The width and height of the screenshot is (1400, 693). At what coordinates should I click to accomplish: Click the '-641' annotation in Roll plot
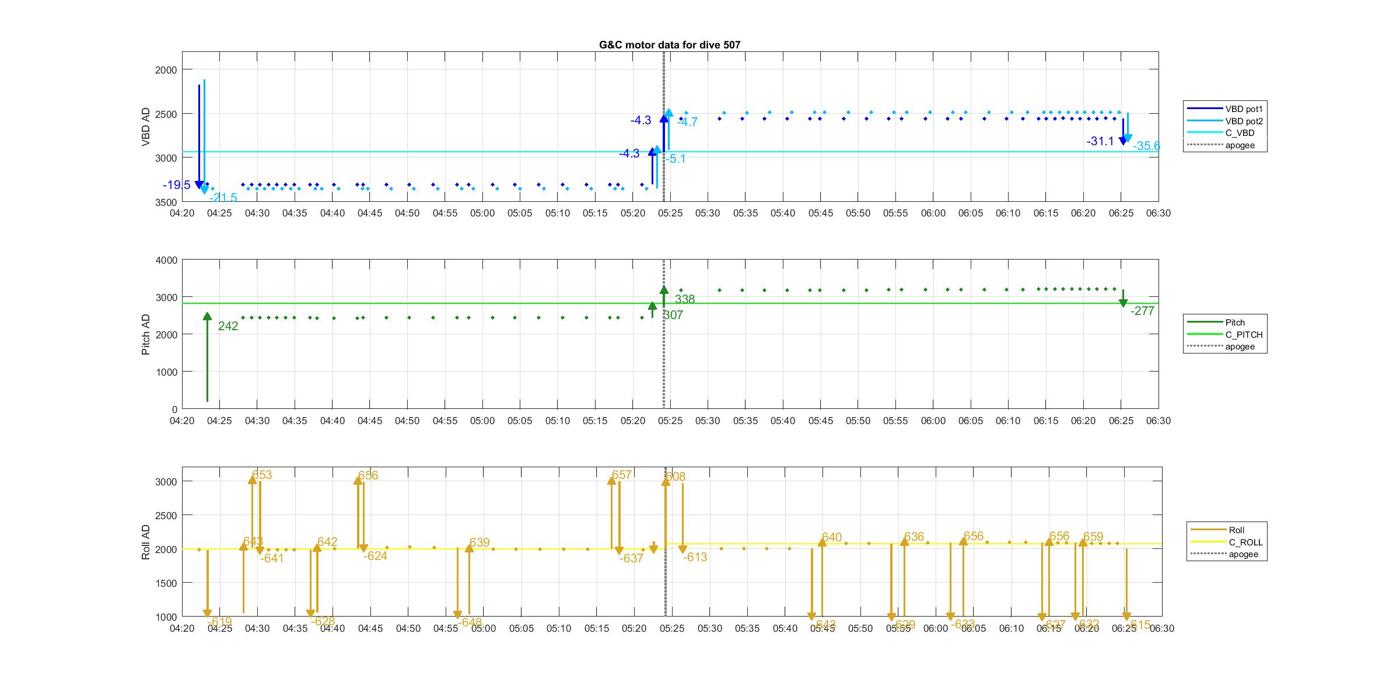coord(272,559)
